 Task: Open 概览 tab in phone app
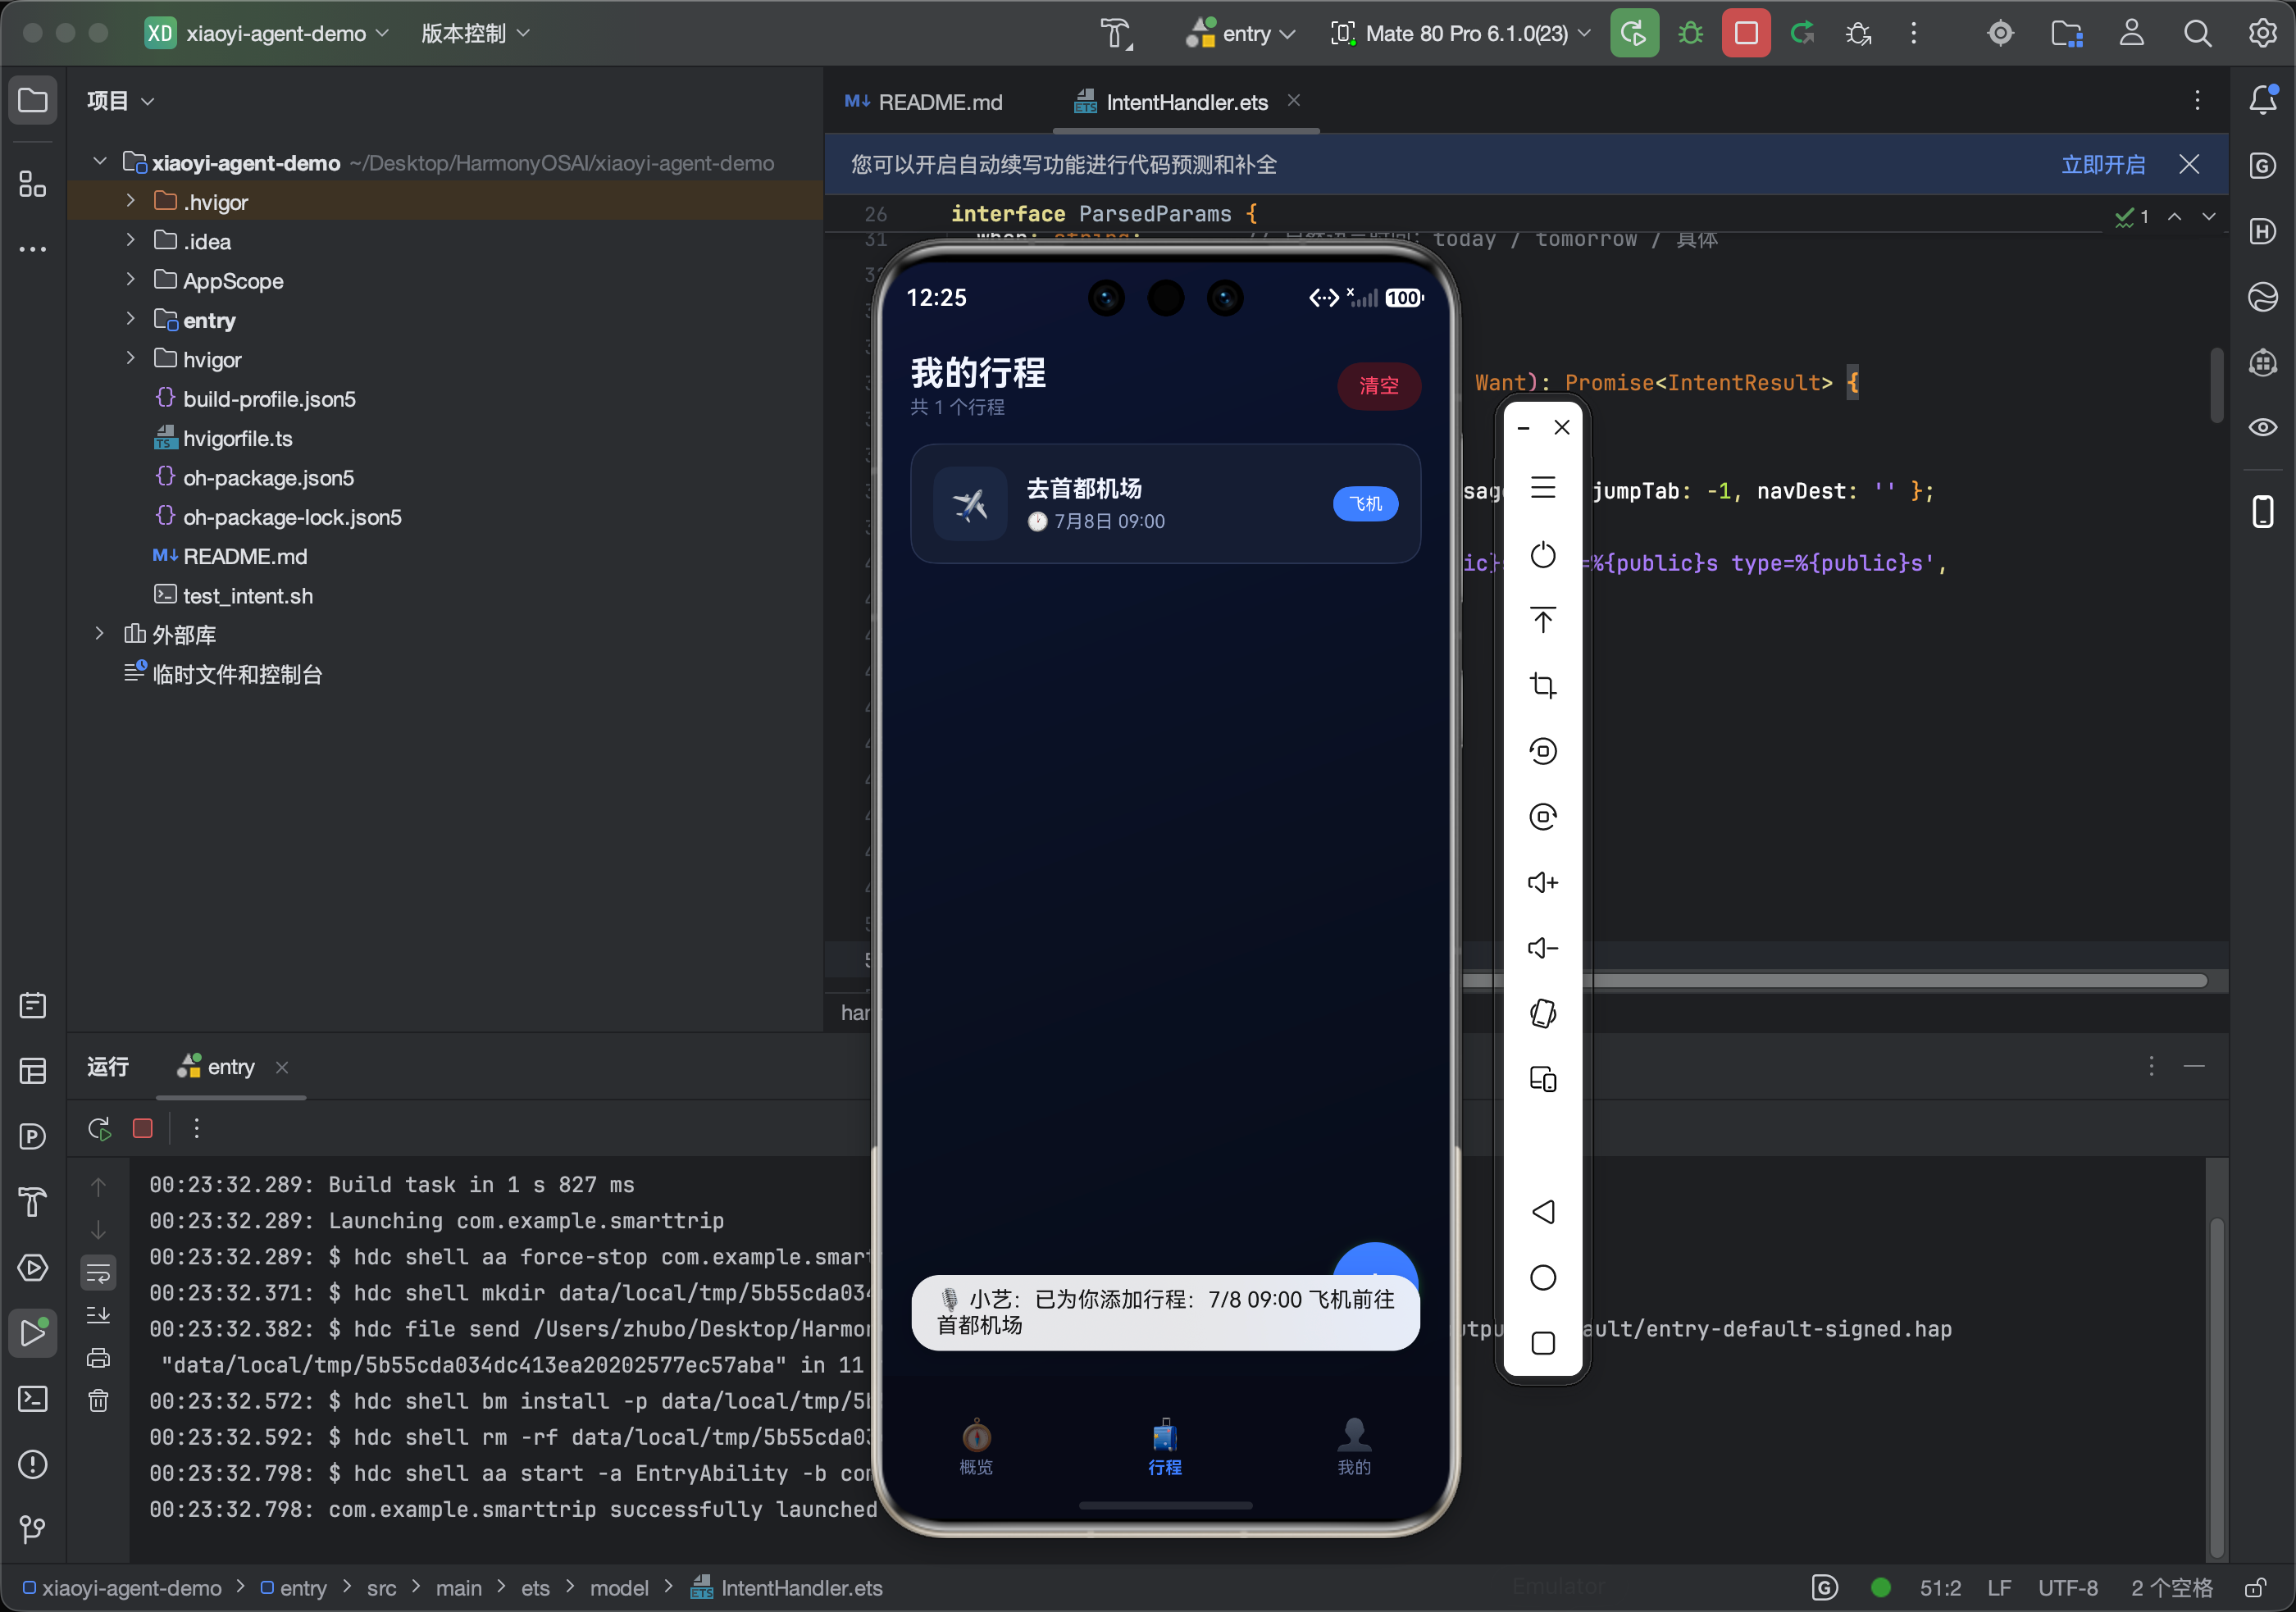coord(976,1446)
